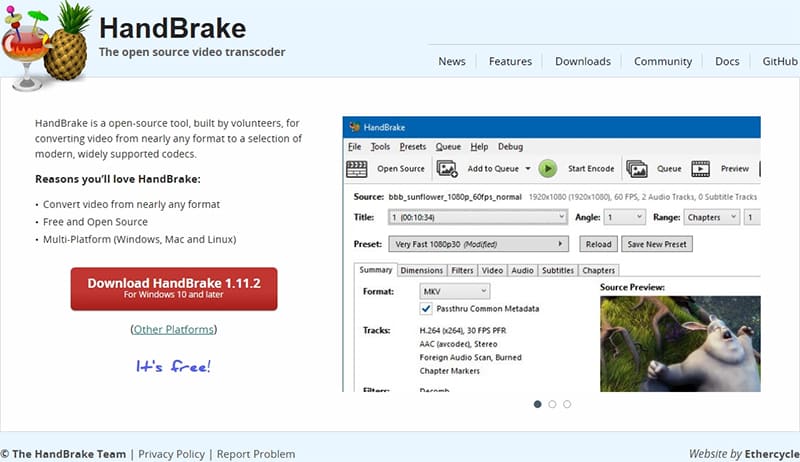Click the bbb_sunflower_1080p_60fps_normal source name
The image size is (800, 462).
pyautogui.click(x=455, y=197)
